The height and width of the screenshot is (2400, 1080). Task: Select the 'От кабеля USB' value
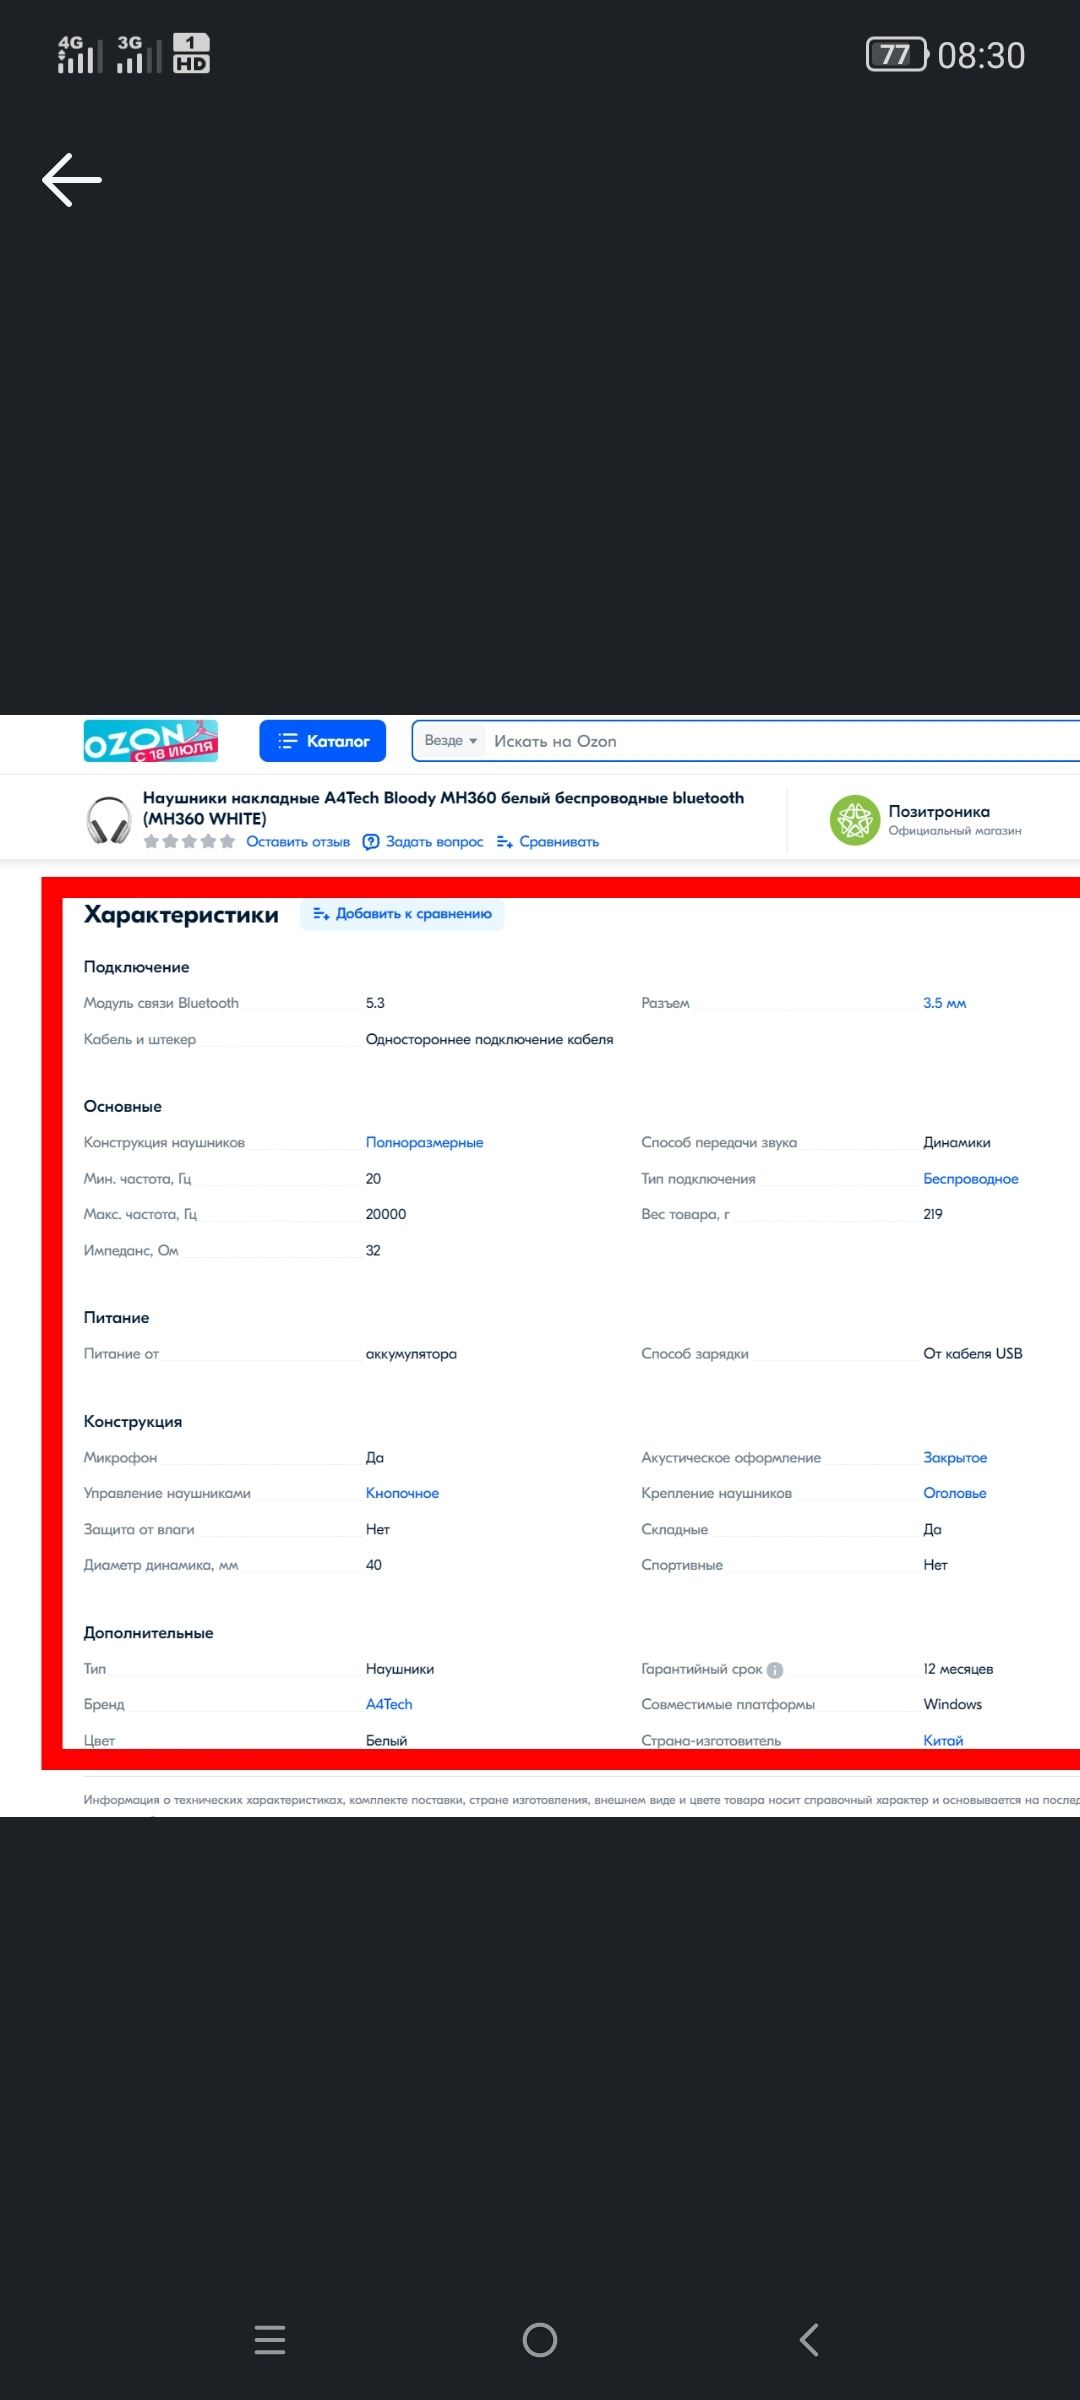click(973, 1353)
